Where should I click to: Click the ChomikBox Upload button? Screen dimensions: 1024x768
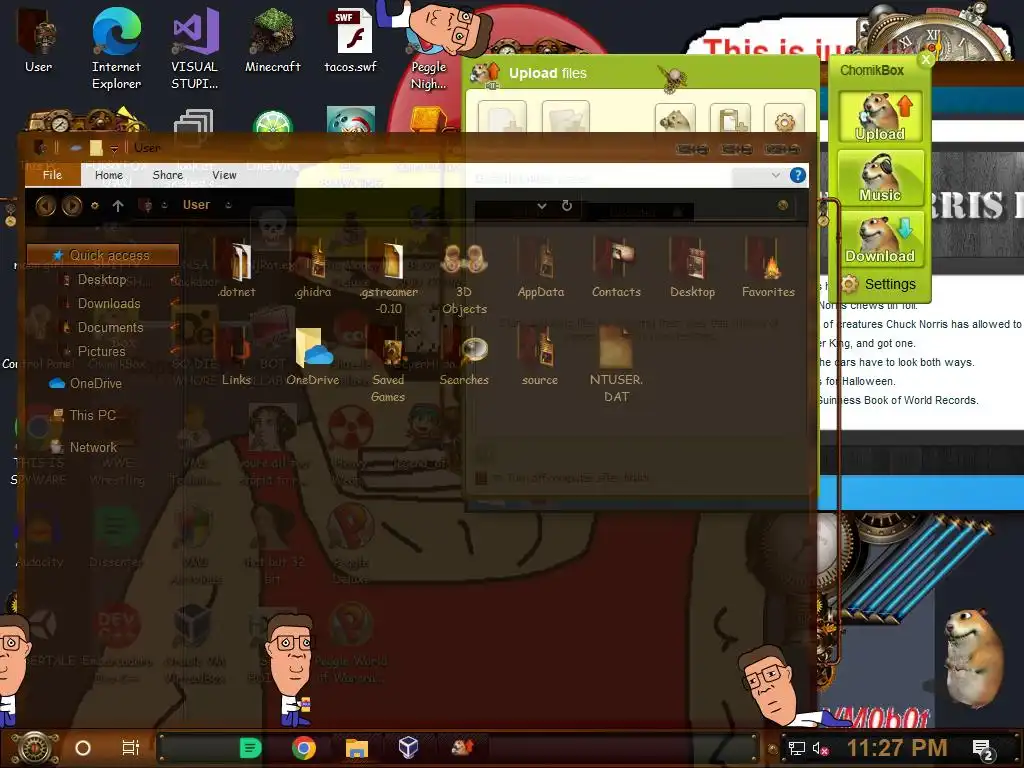(880, 116)
